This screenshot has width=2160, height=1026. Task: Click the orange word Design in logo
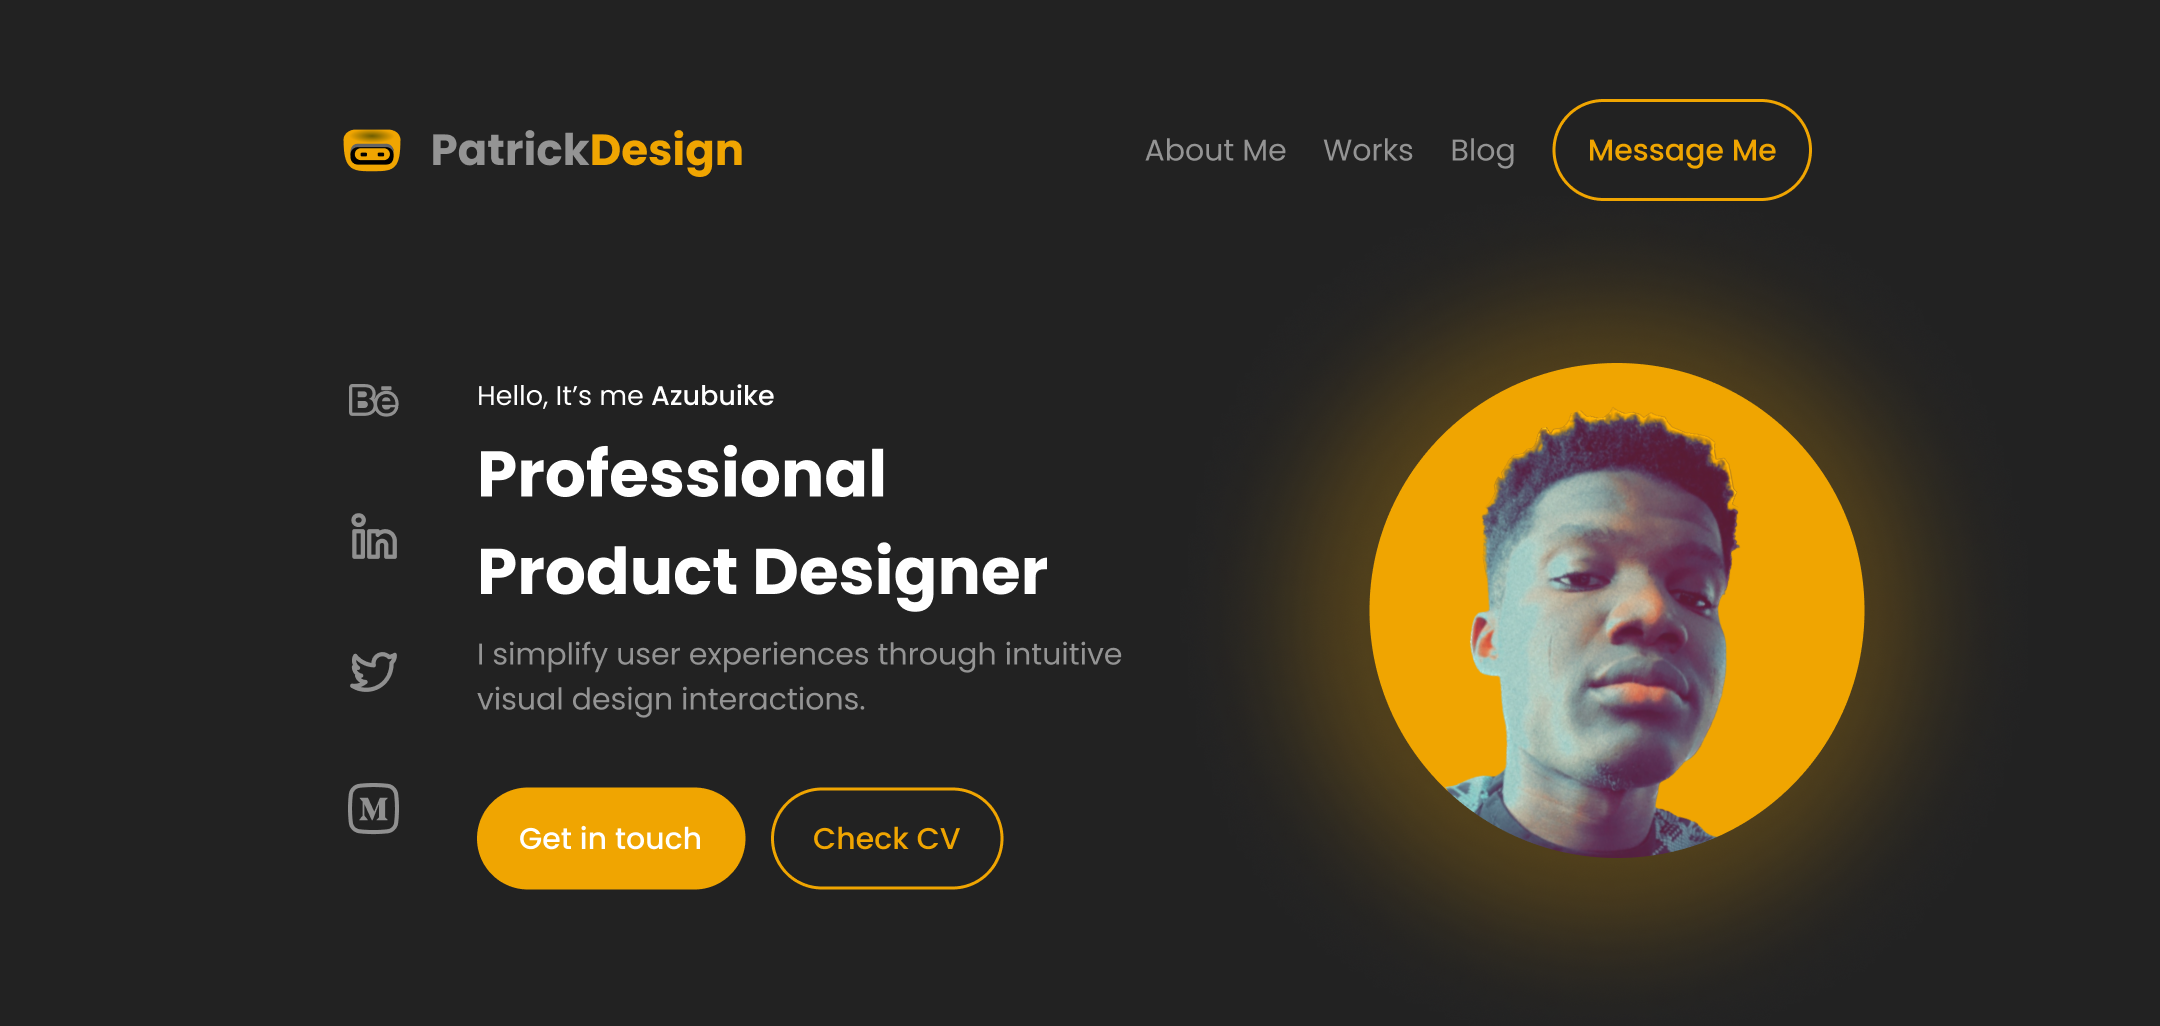click(667, 152)
